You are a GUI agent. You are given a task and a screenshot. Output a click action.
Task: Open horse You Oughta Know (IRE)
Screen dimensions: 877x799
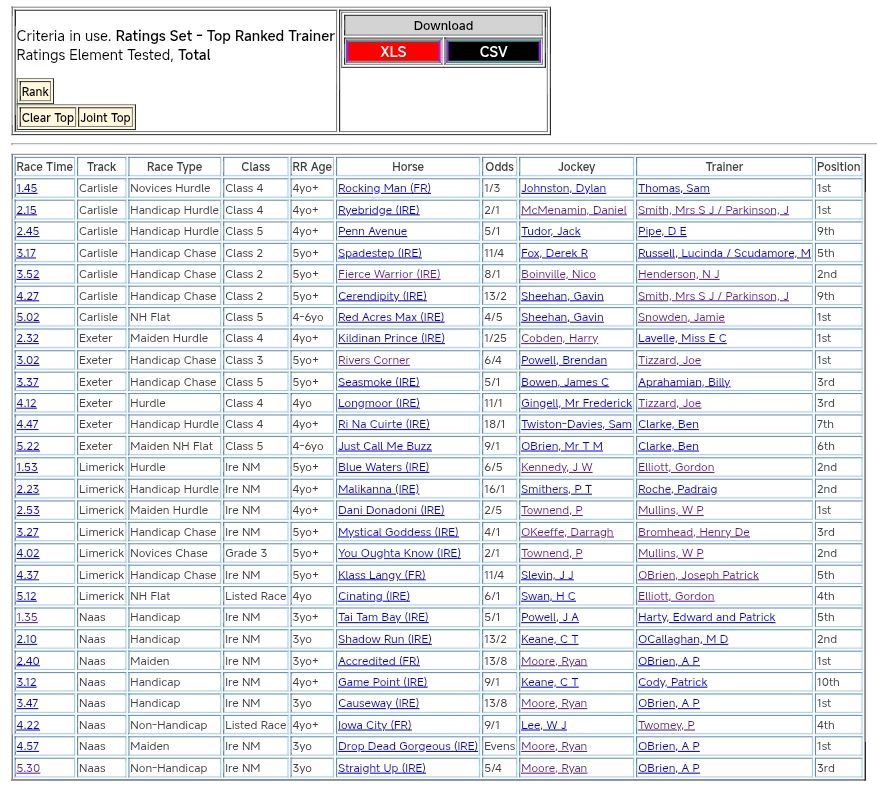(399, 554)
